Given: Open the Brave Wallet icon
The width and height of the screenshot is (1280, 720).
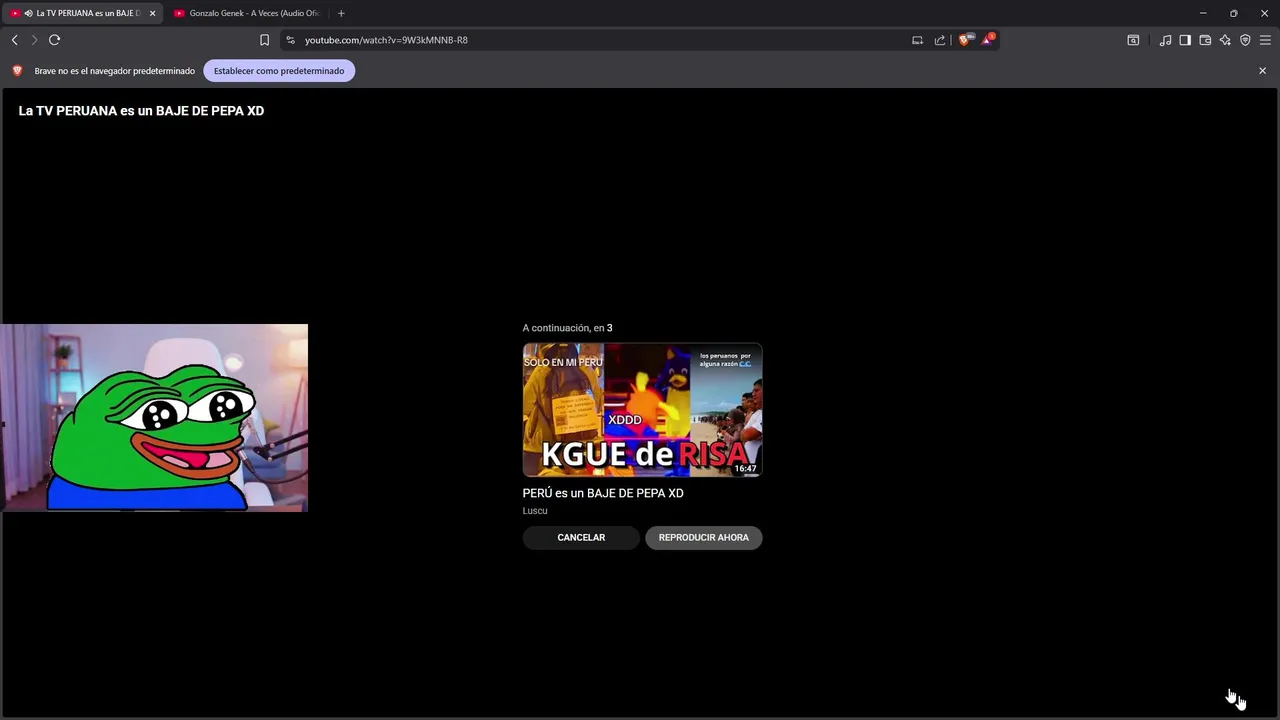Looking at the screenshot, I should (1205, 40).
